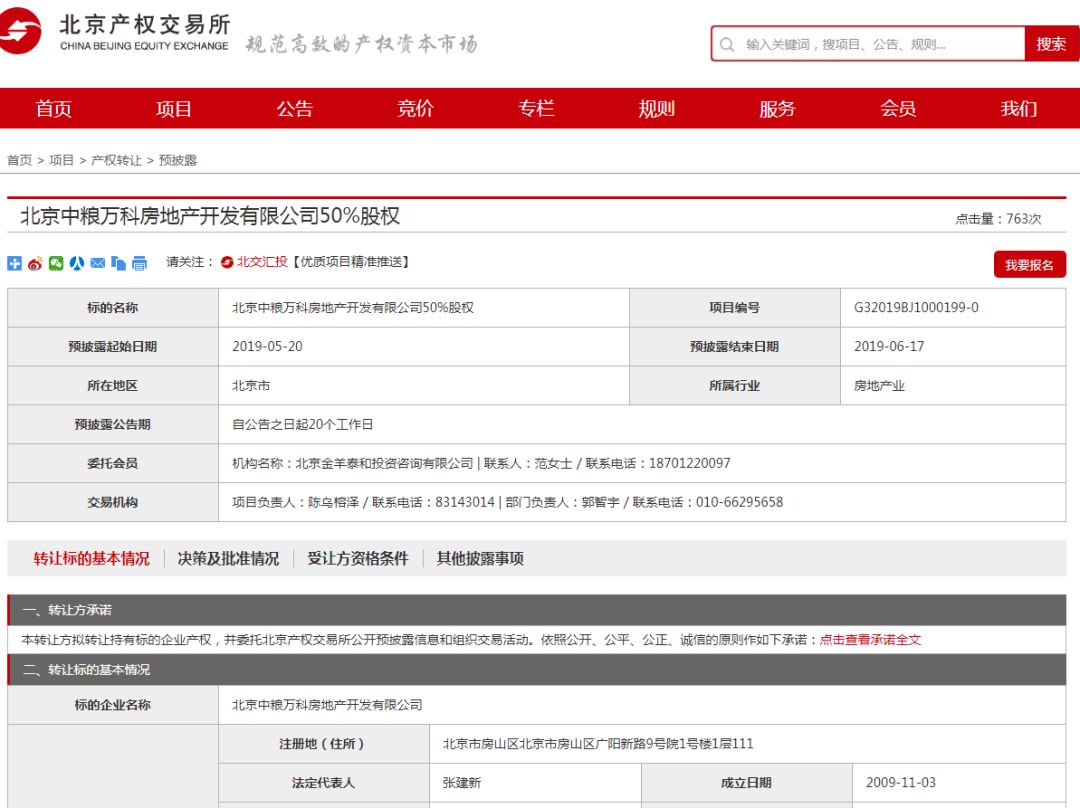
Task: Open the 公告 navigation menu
Action: pos(295,109)
